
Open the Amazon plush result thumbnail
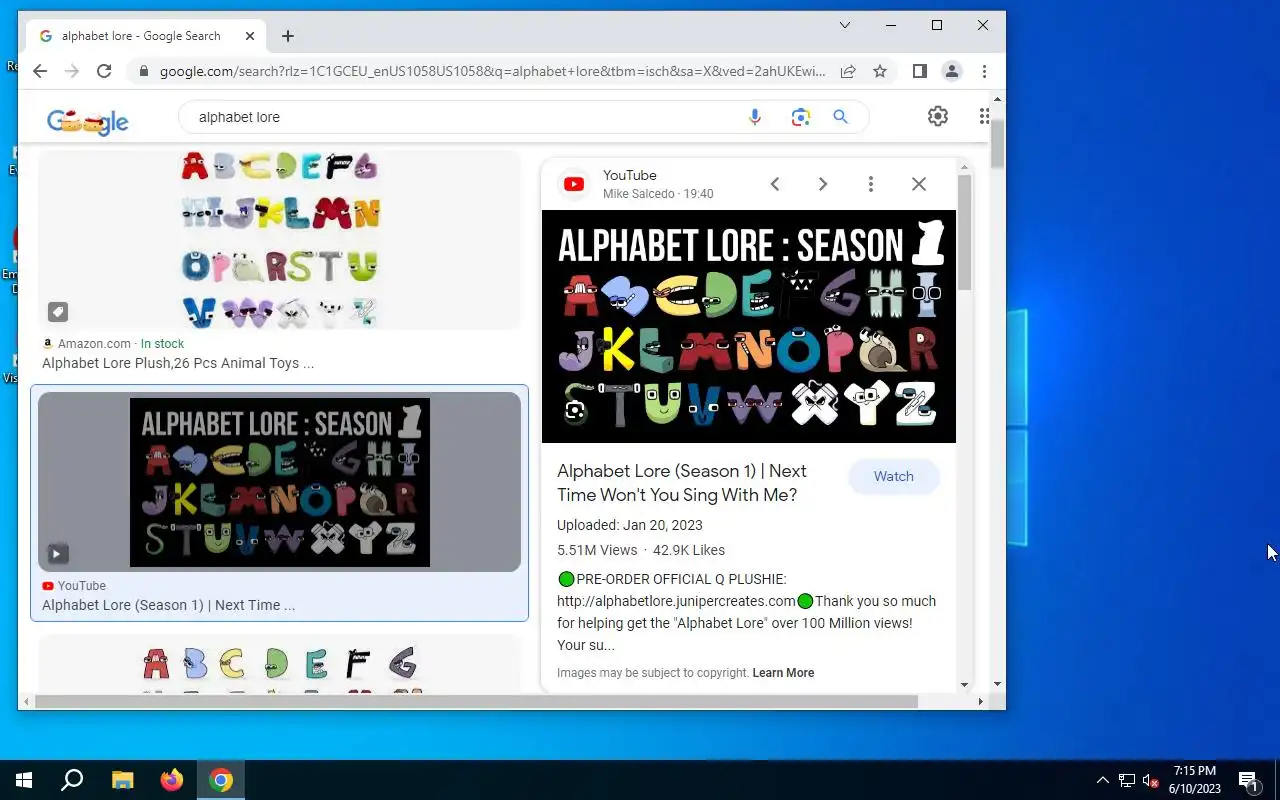tap(280, 240)
